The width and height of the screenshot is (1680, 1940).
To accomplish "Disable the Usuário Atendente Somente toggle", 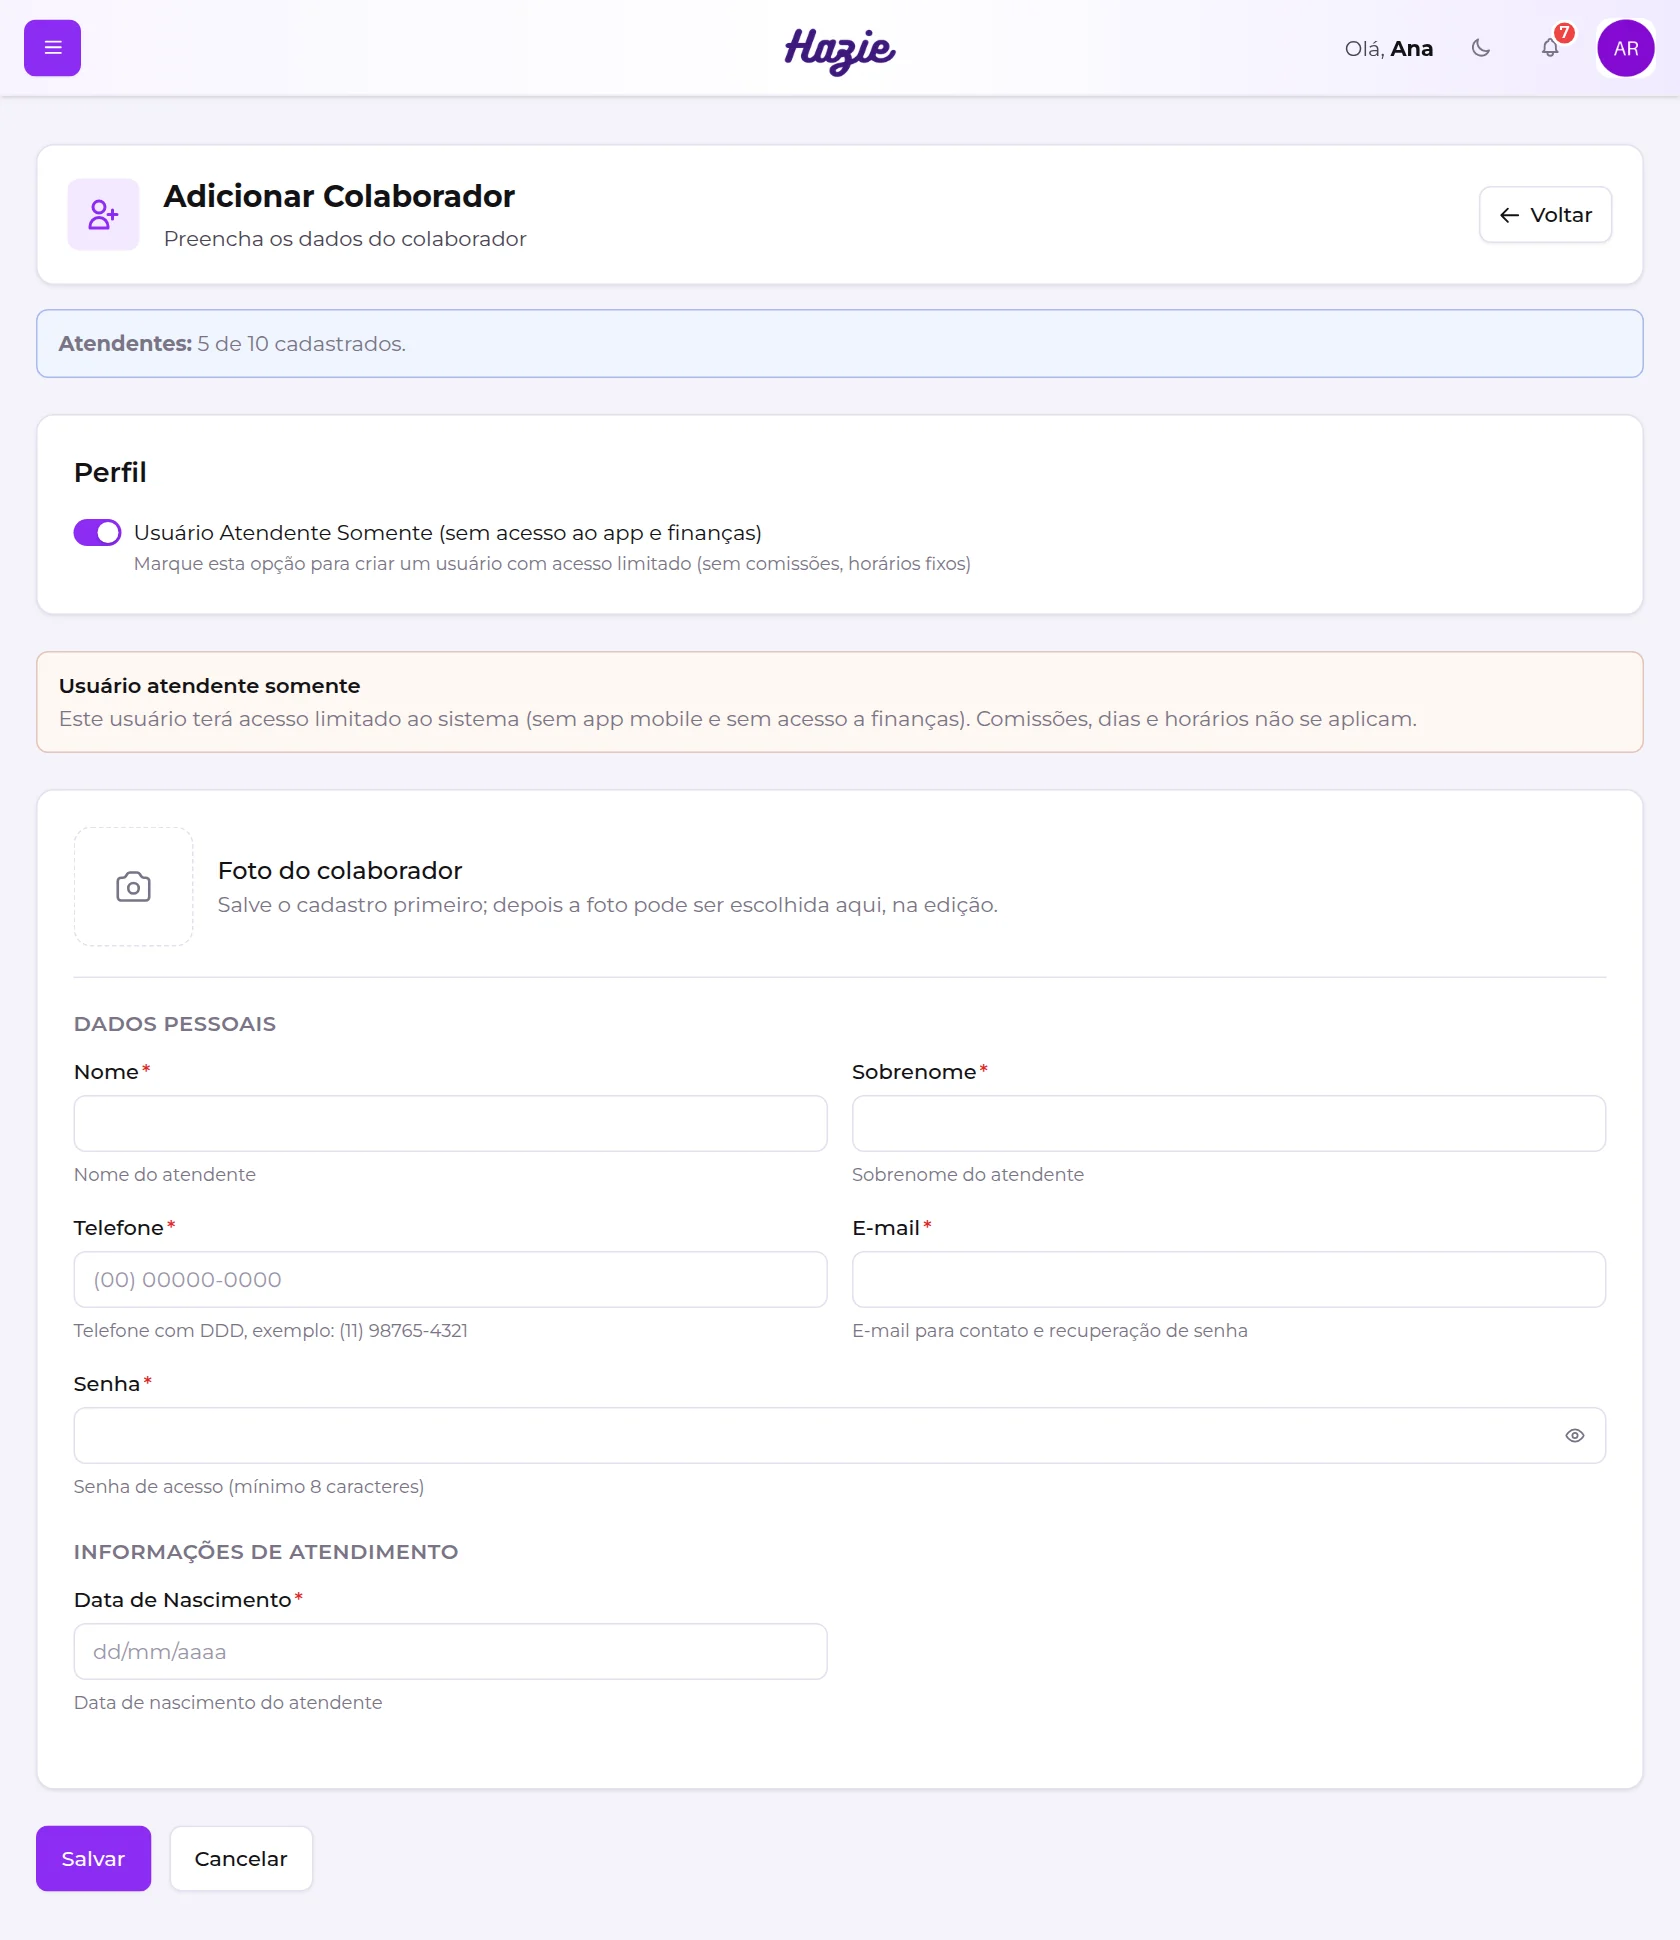I will pyautogui.click(x=97, y=532).
